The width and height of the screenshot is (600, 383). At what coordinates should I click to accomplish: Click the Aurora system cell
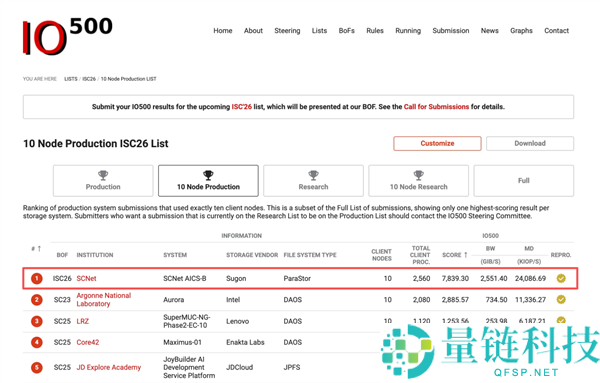click(x=173, y=300)
